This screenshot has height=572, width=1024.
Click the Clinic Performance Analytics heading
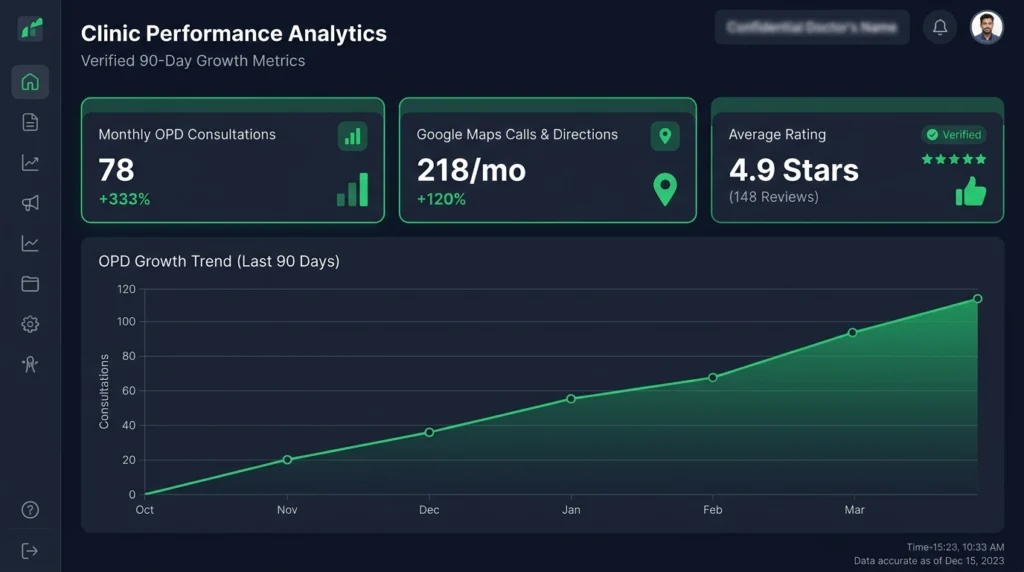pyautogui.click(x=234, y=33)
